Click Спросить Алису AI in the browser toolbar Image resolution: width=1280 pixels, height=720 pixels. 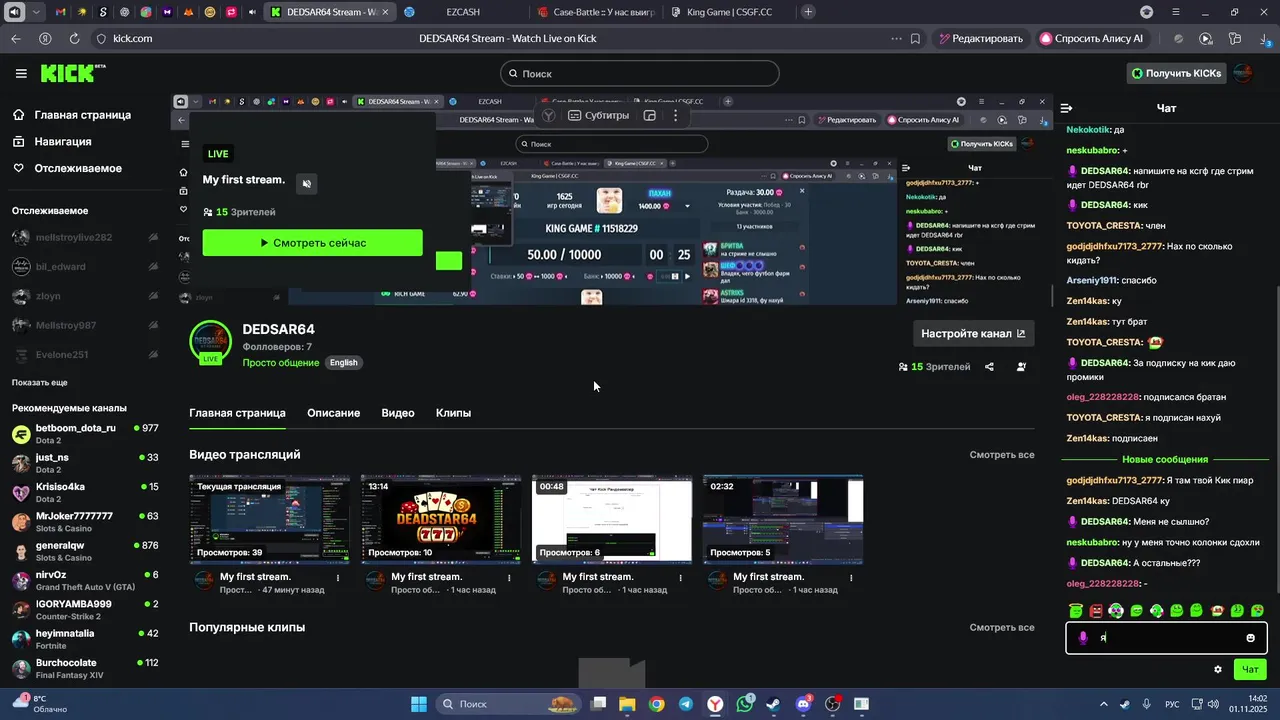1090,38
